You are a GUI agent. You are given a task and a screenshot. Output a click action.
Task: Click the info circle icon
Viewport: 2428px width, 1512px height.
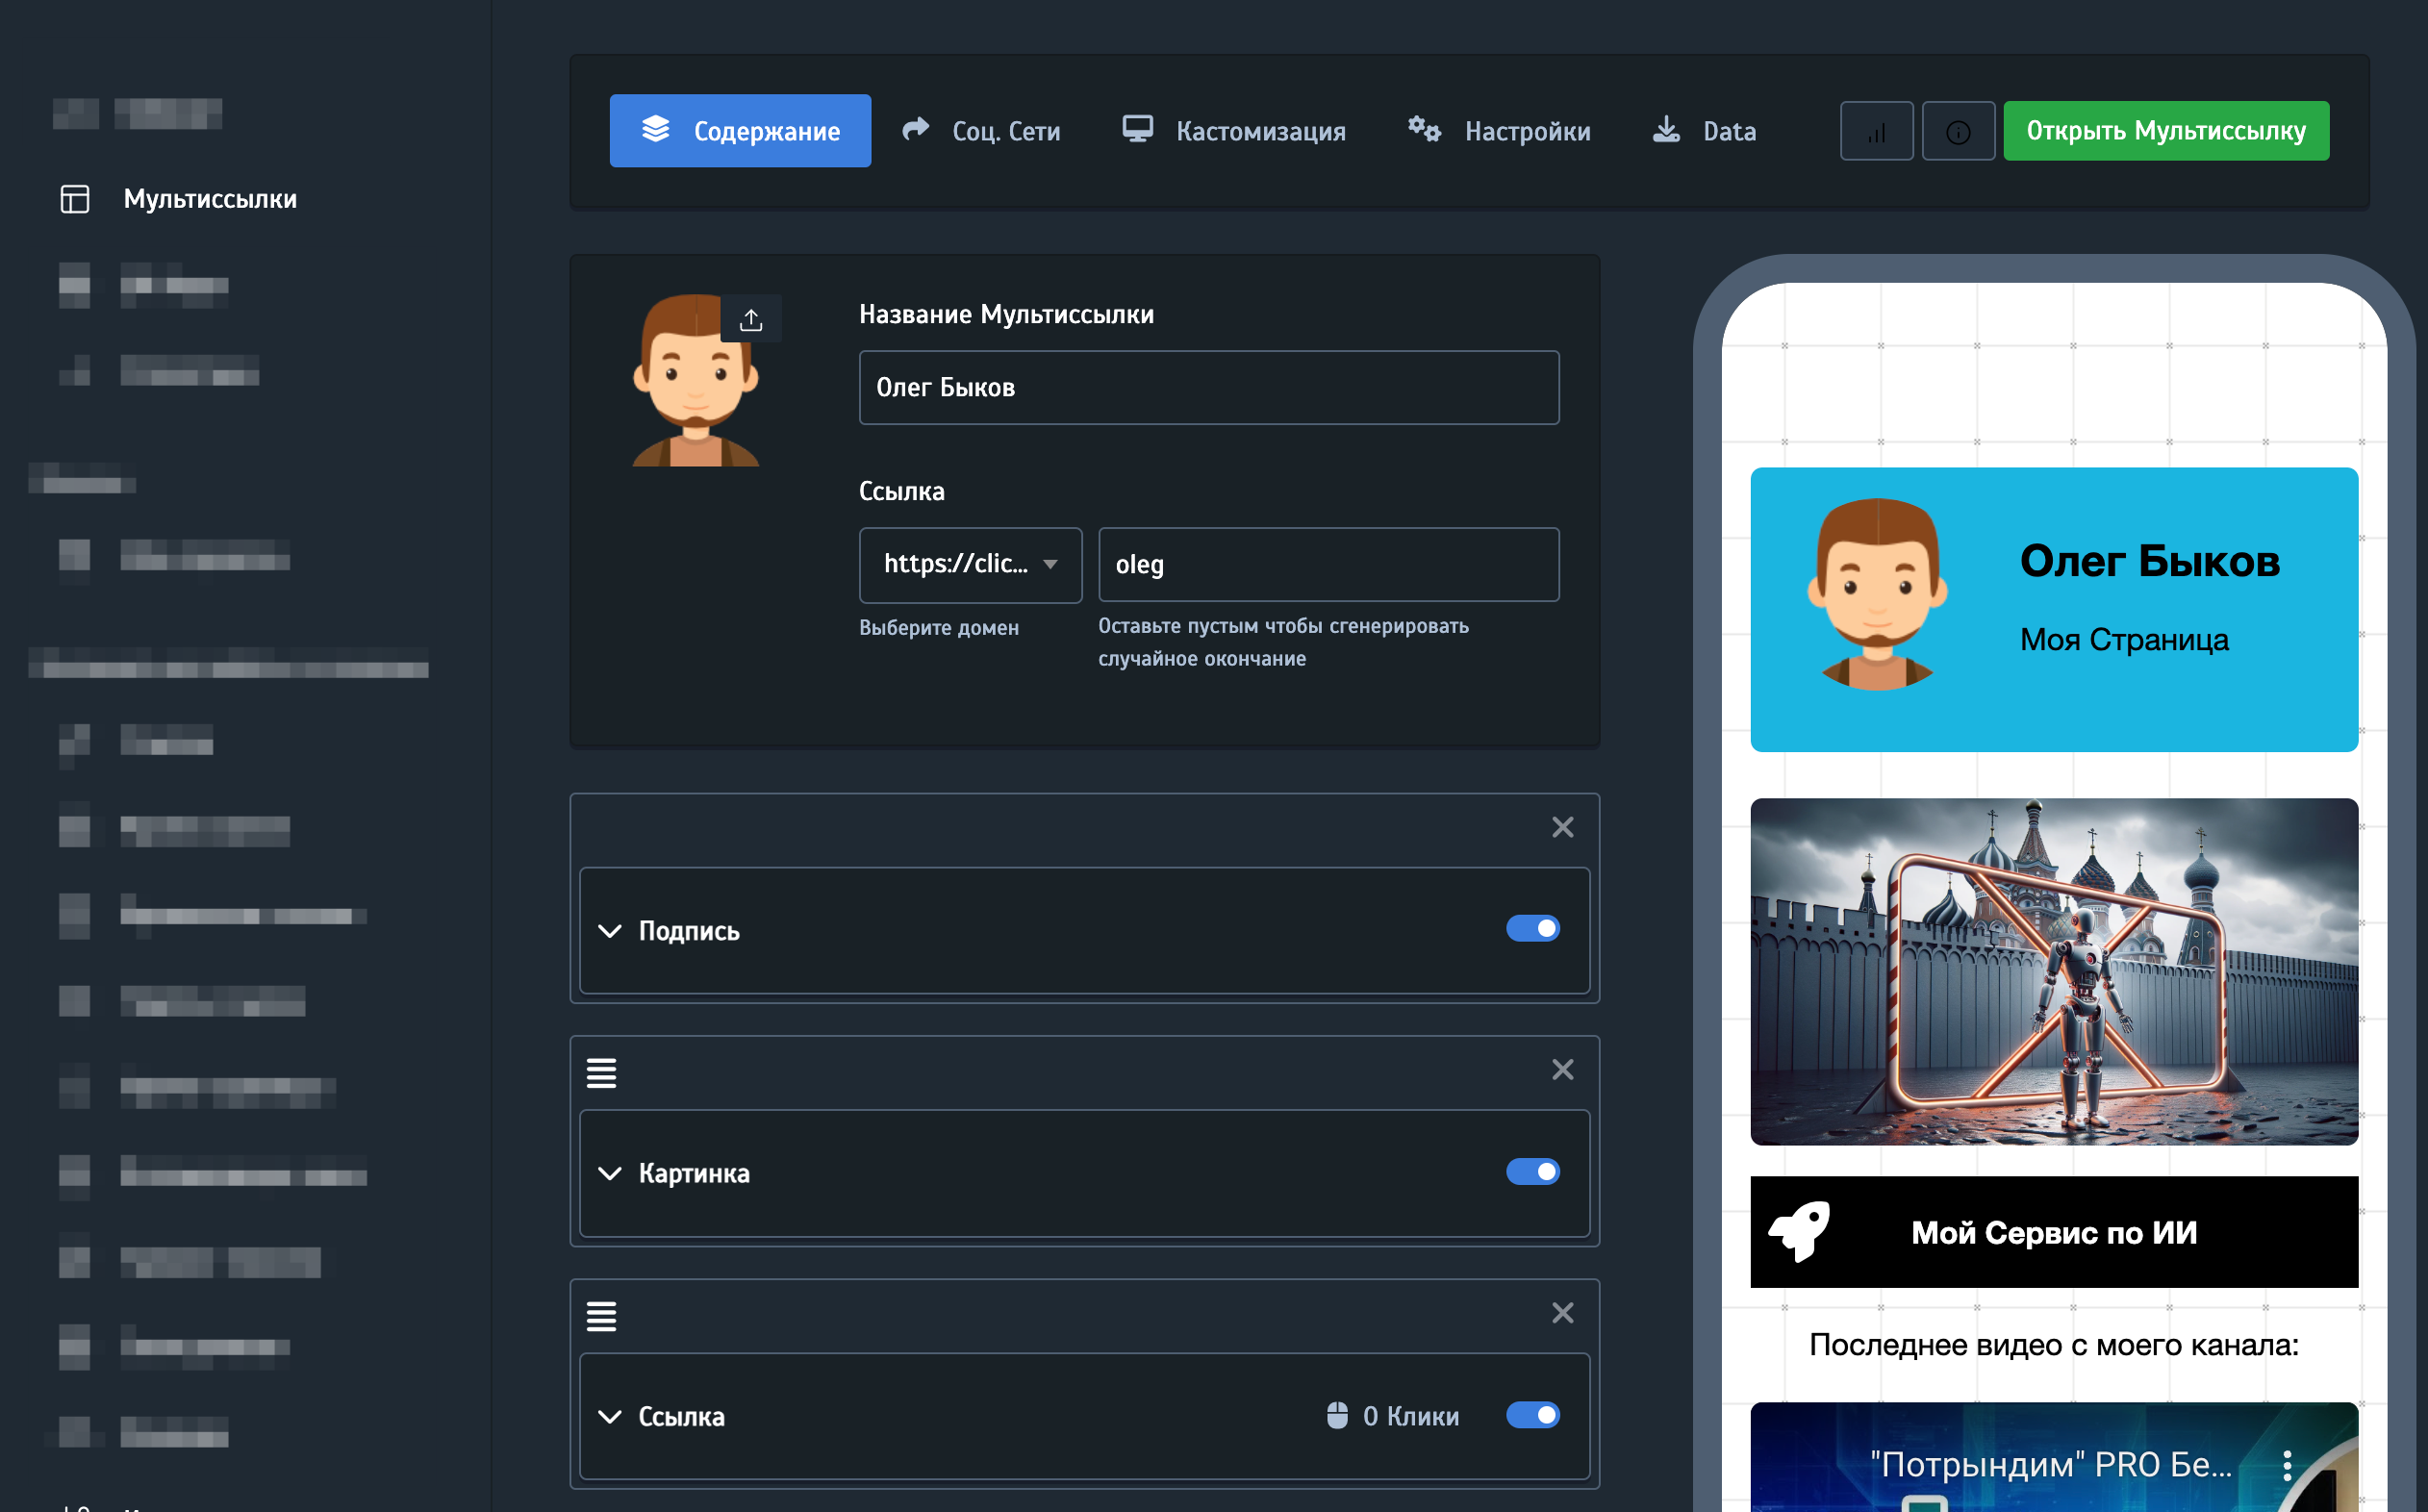[1958, 131]
